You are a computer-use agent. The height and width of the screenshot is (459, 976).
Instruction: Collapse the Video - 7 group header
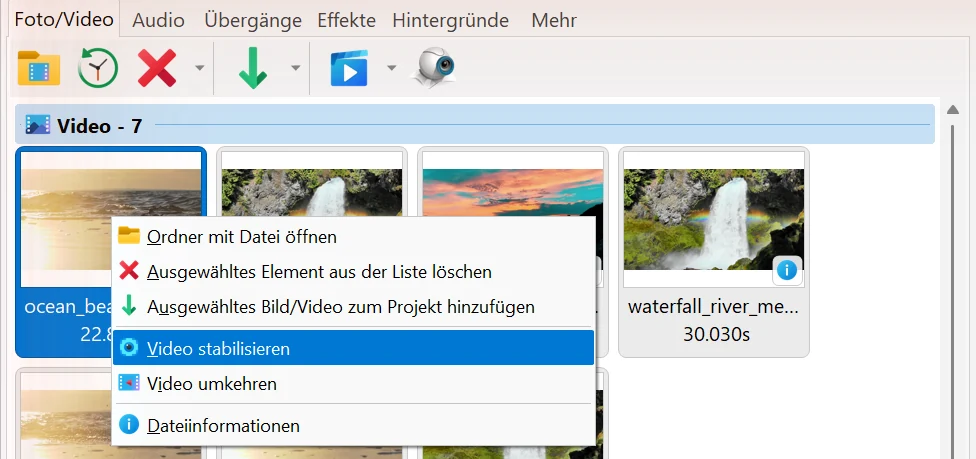475,125
